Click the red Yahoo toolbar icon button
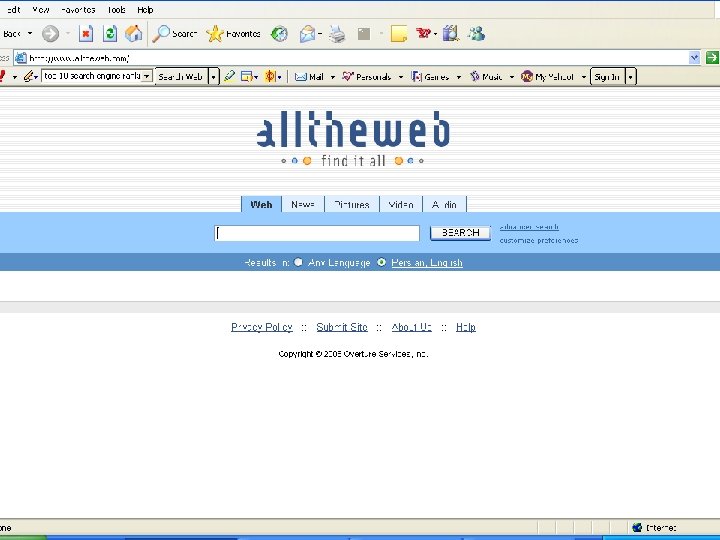 coord(423,33)
